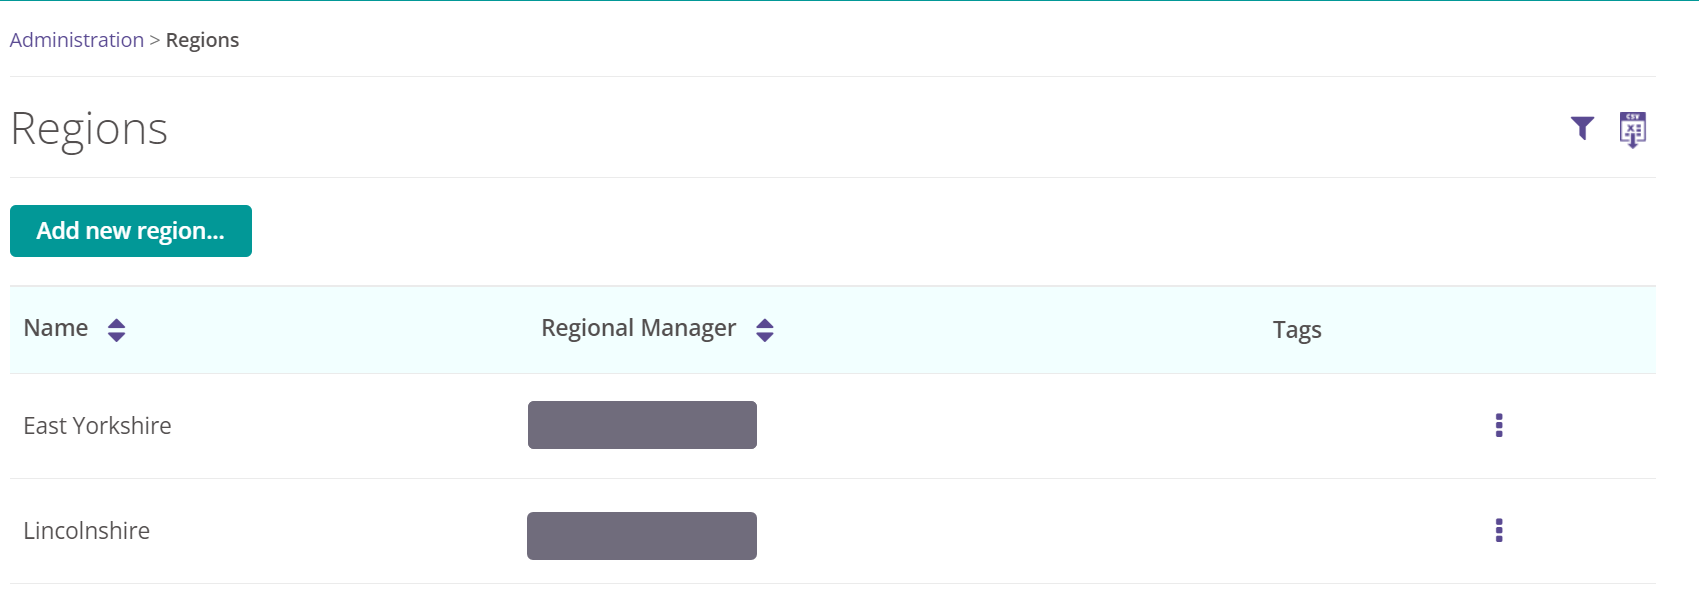The width and height of the screenshot is (1699, 590).
Task: Open the regions filter funnel icon
Action: 1582,128
